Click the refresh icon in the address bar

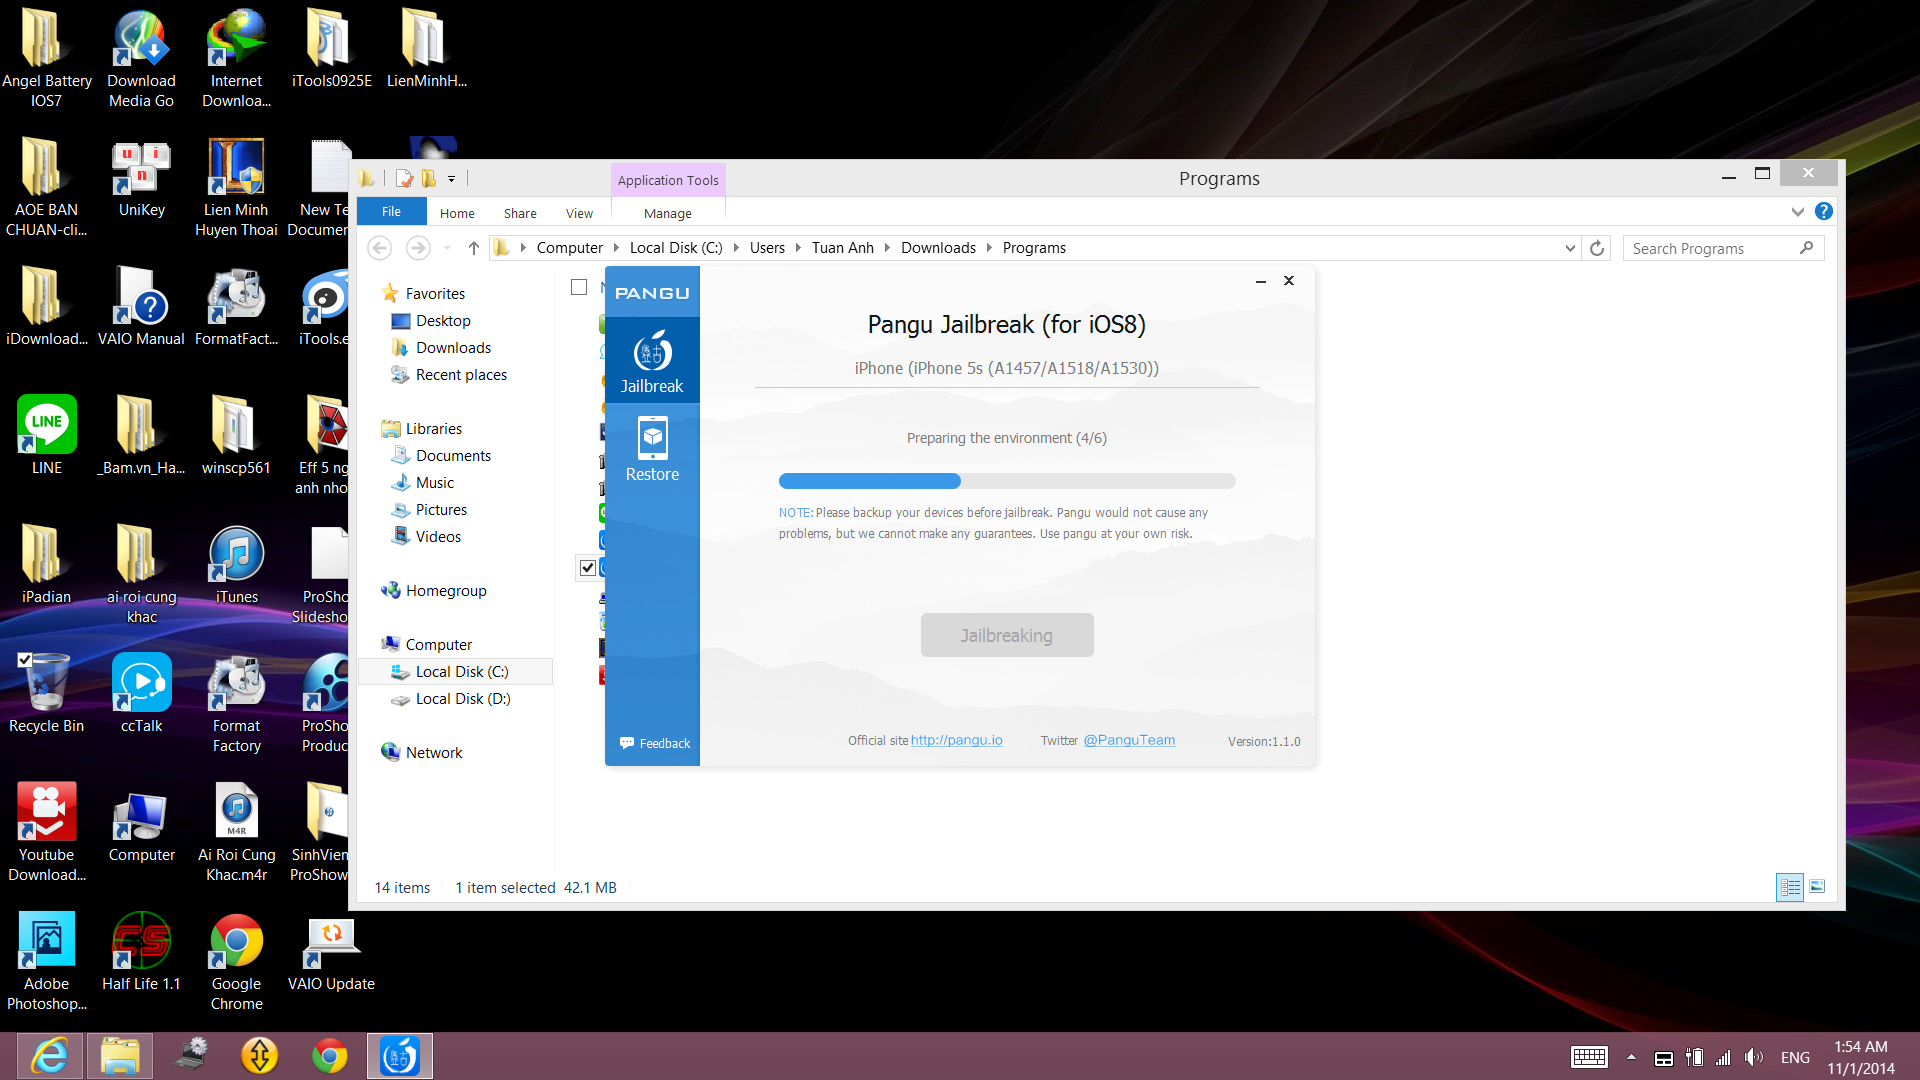1597,248
